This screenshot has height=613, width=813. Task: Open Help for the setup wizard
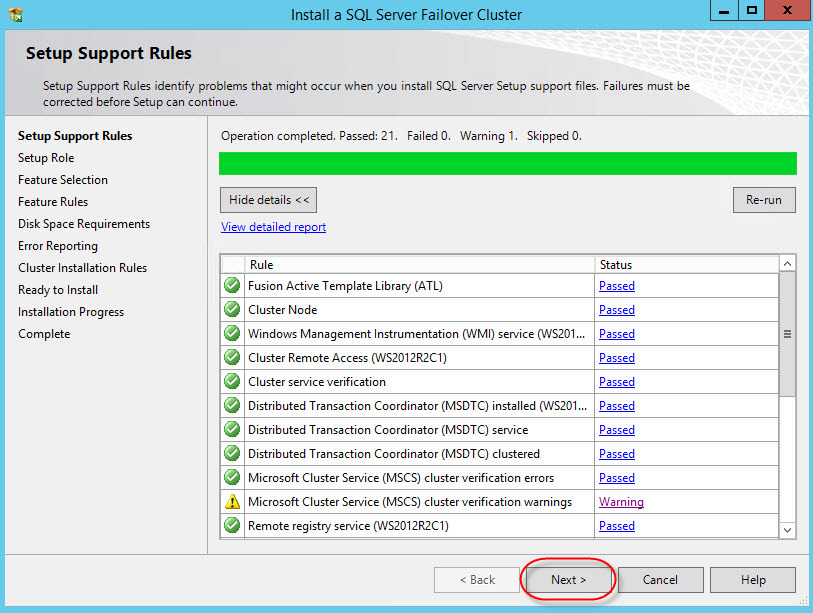tap(752, 579)
